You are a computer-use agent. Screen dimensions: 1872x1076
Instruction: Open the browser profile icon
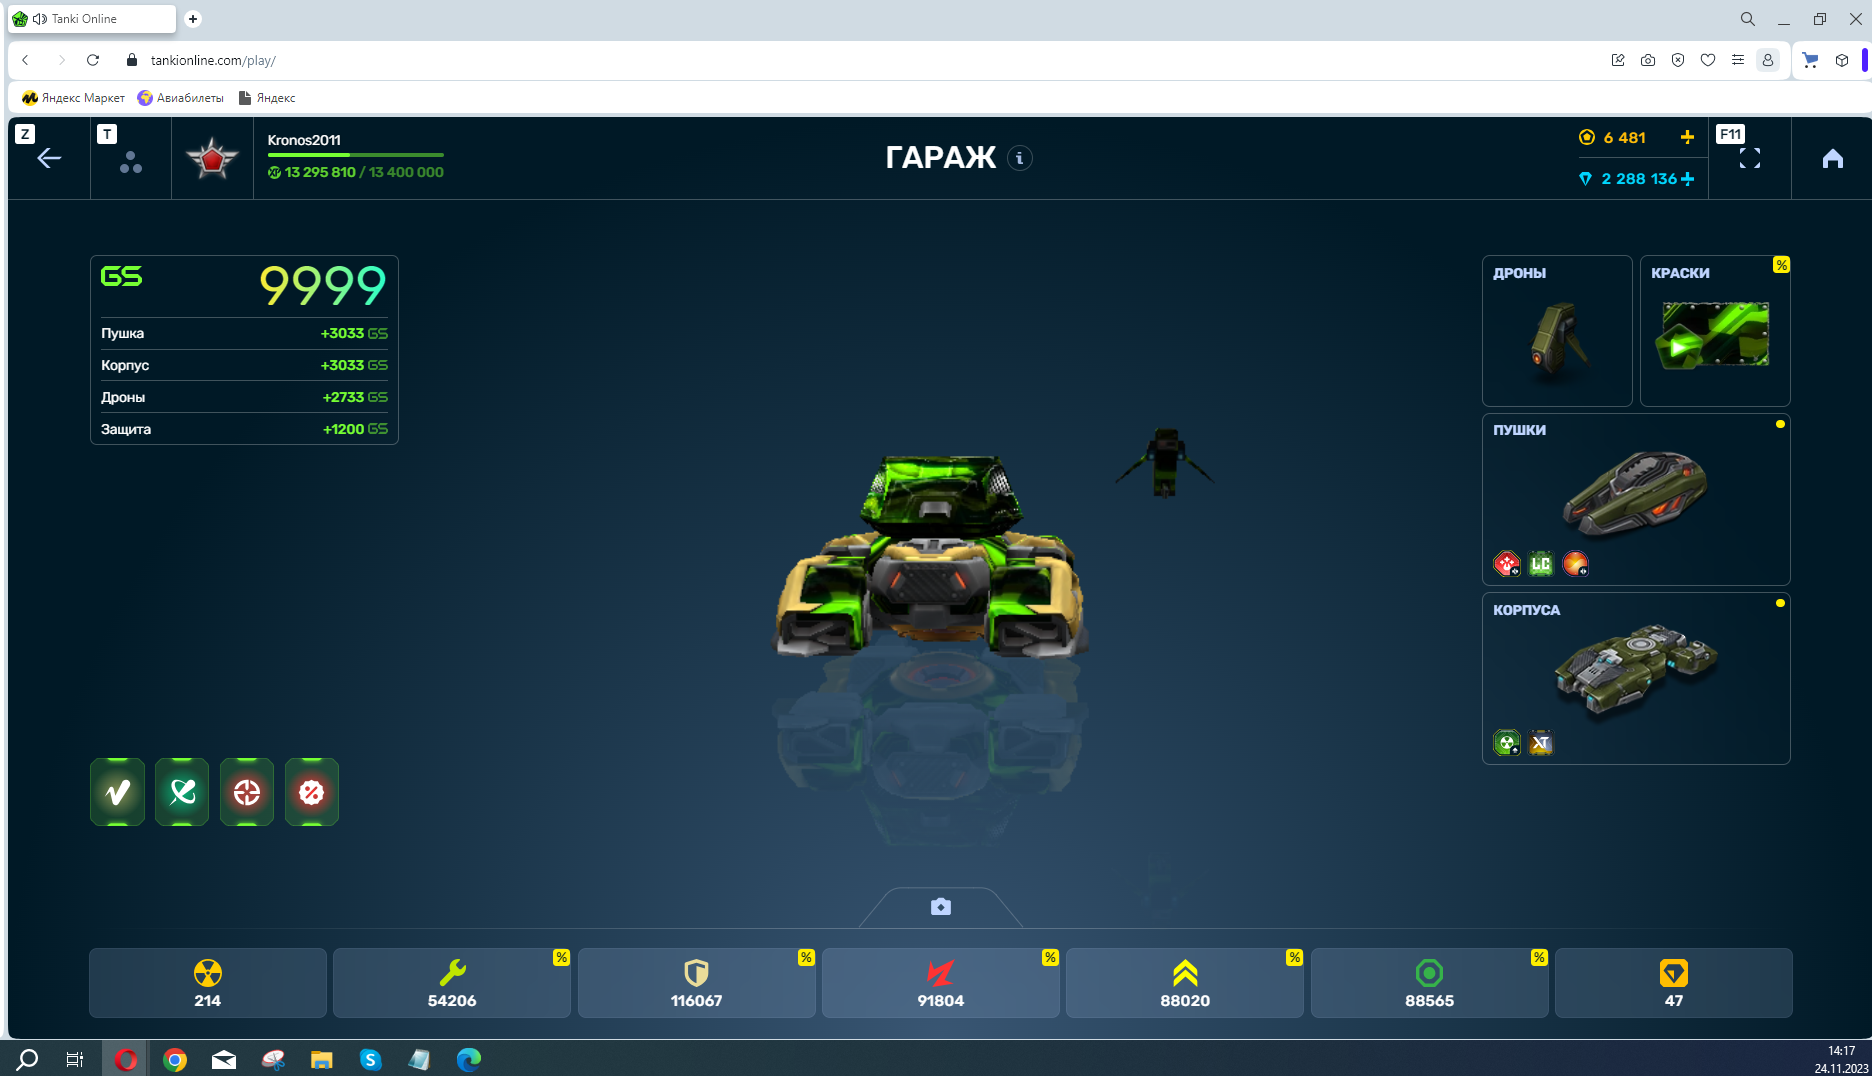tap(1768, 60)
